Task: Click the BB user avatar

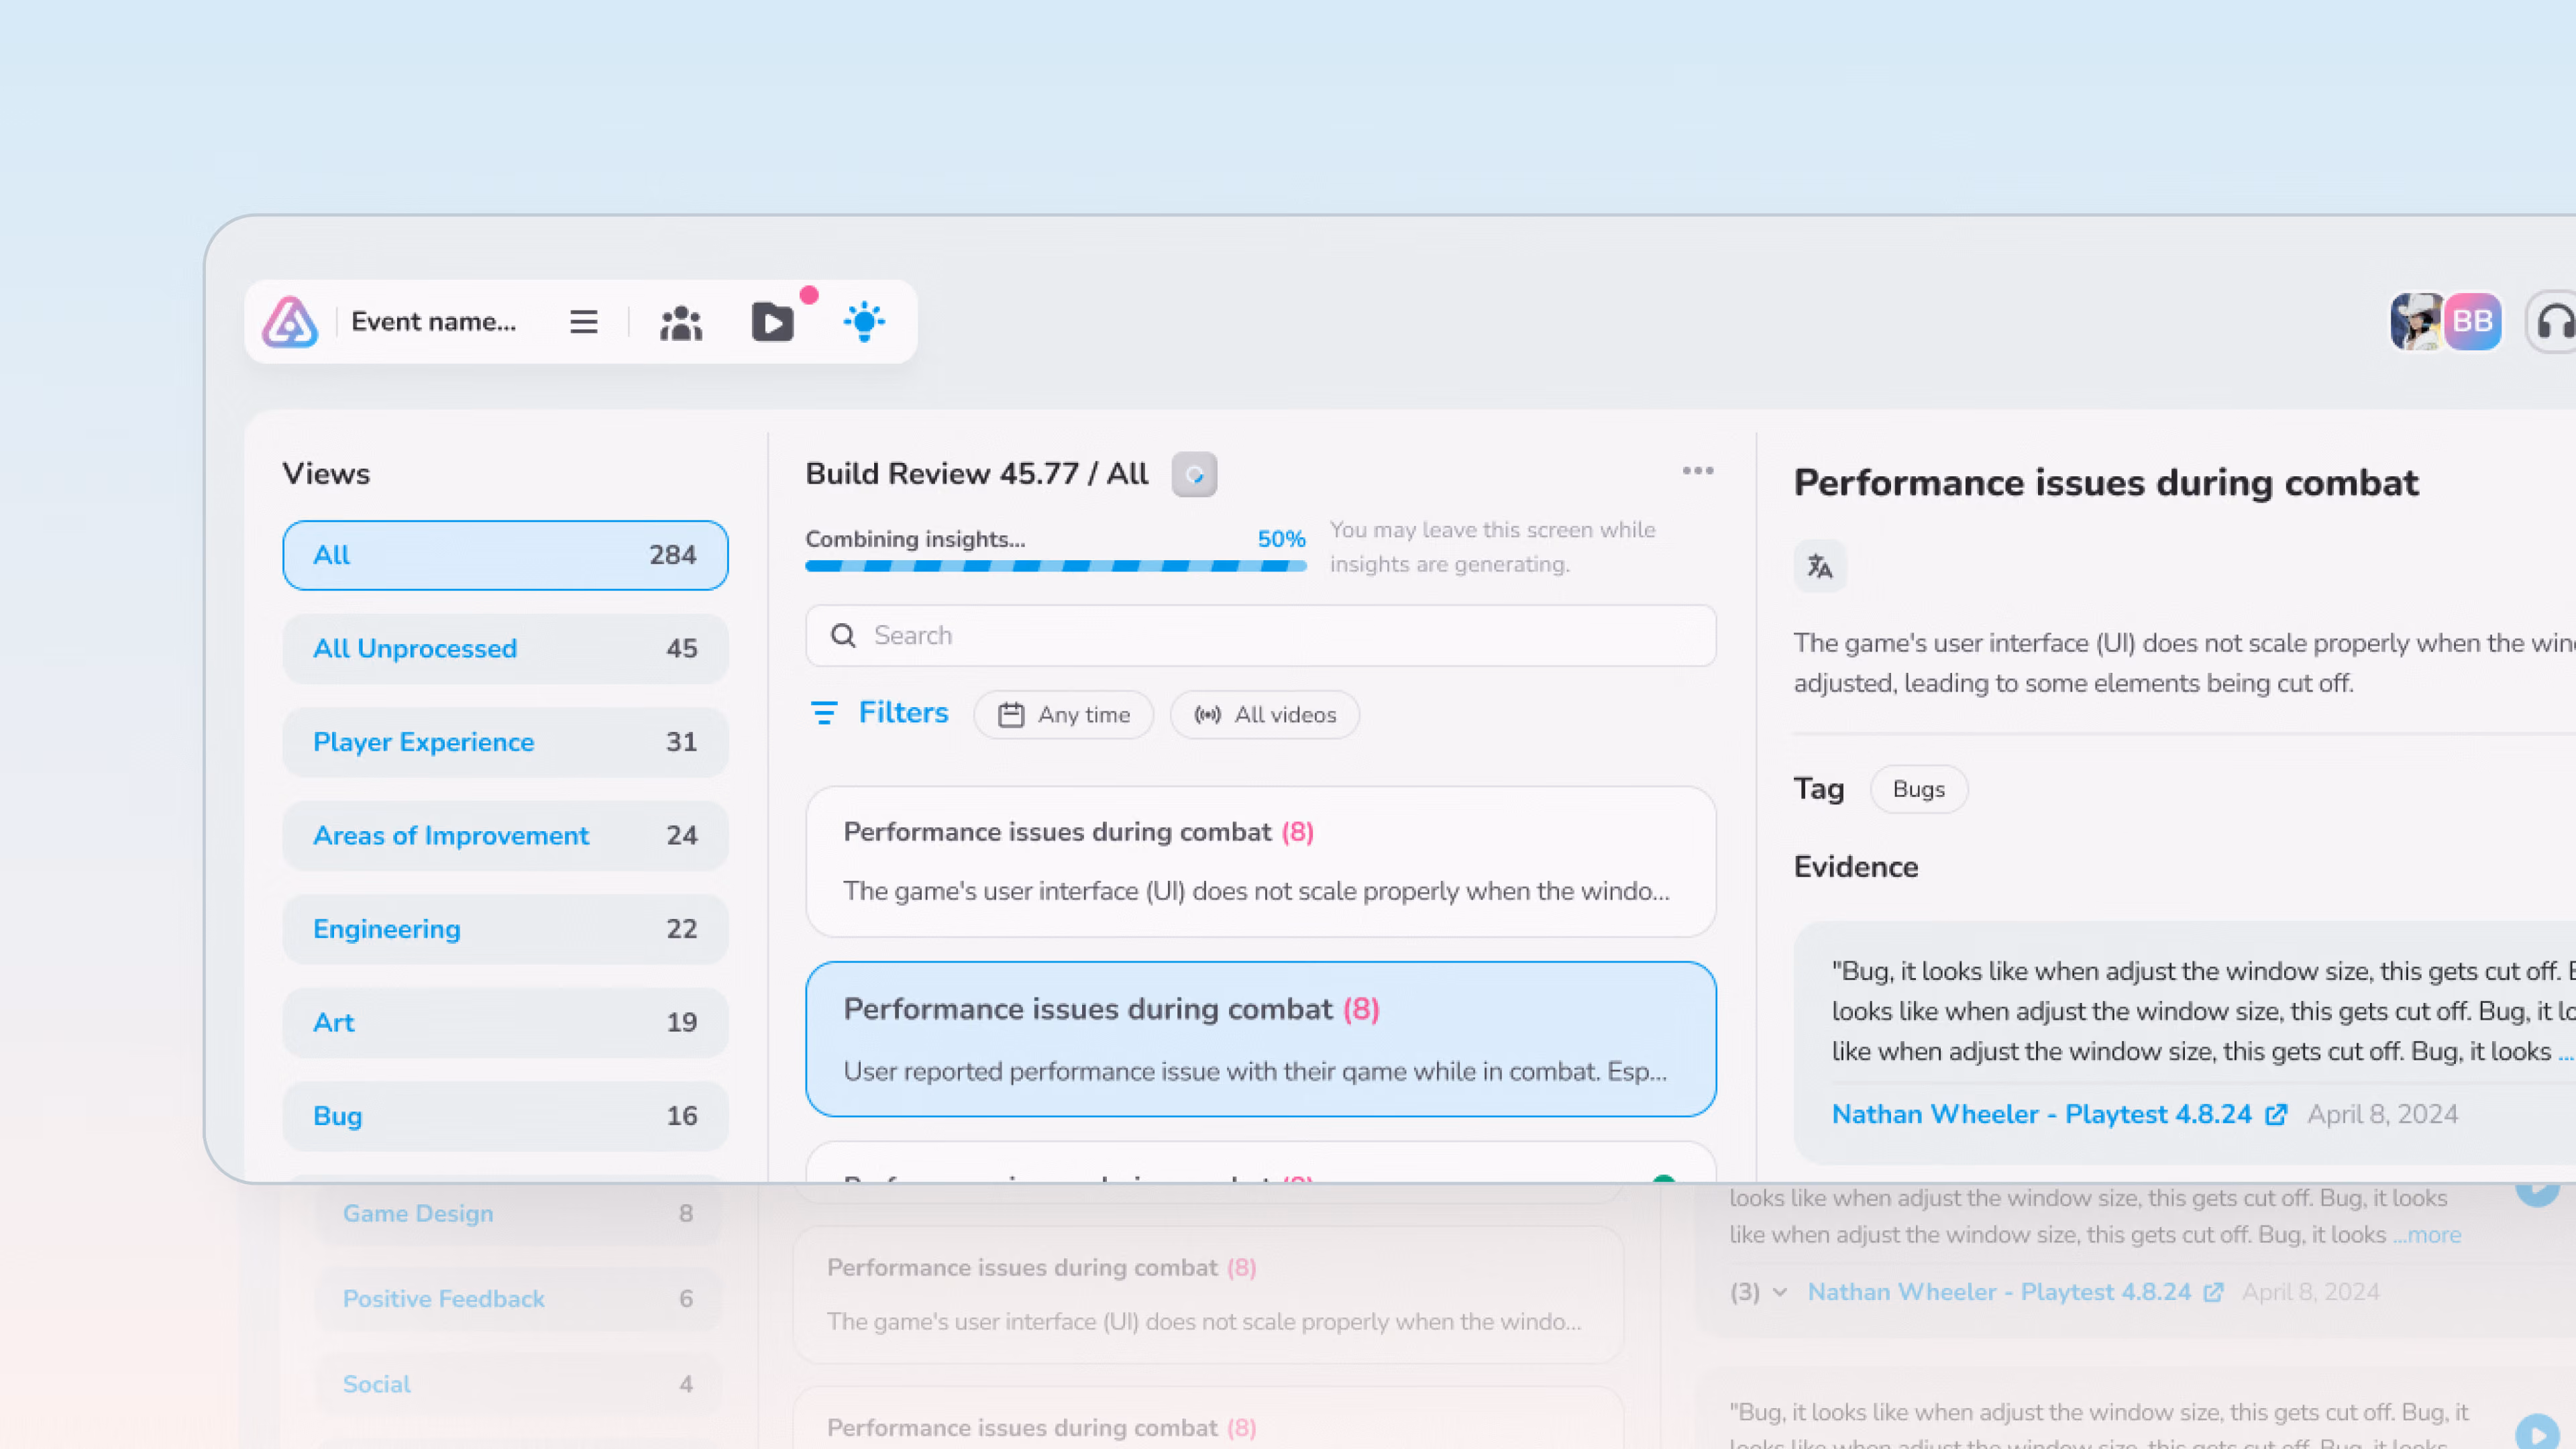Action: point(2473,322)
